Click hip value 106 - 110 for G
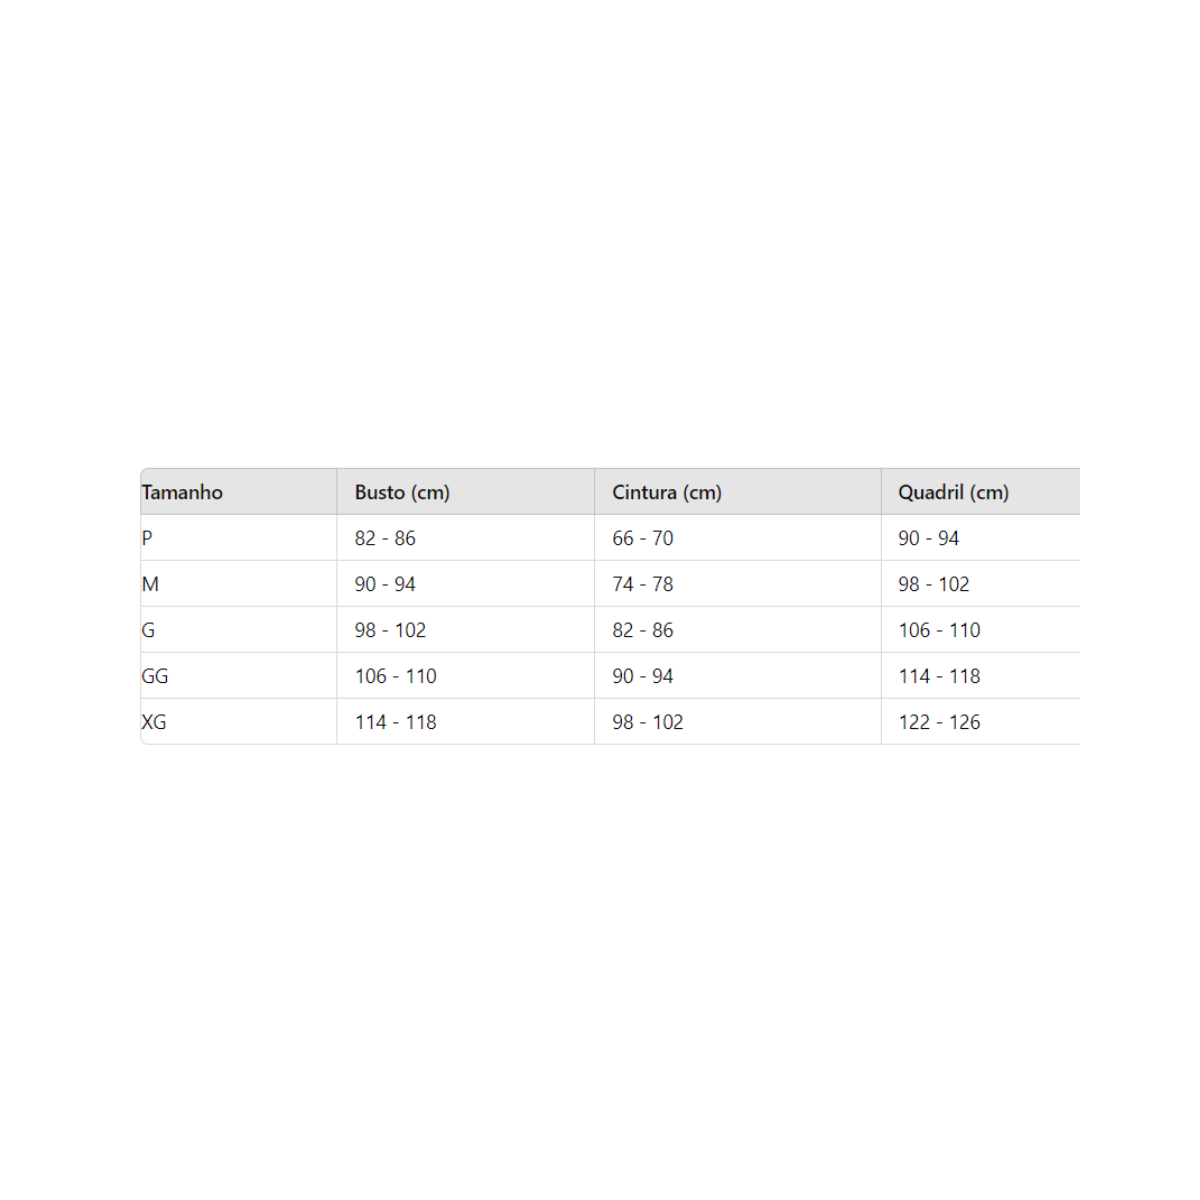1200x1200 pixels. click(939, 630)
